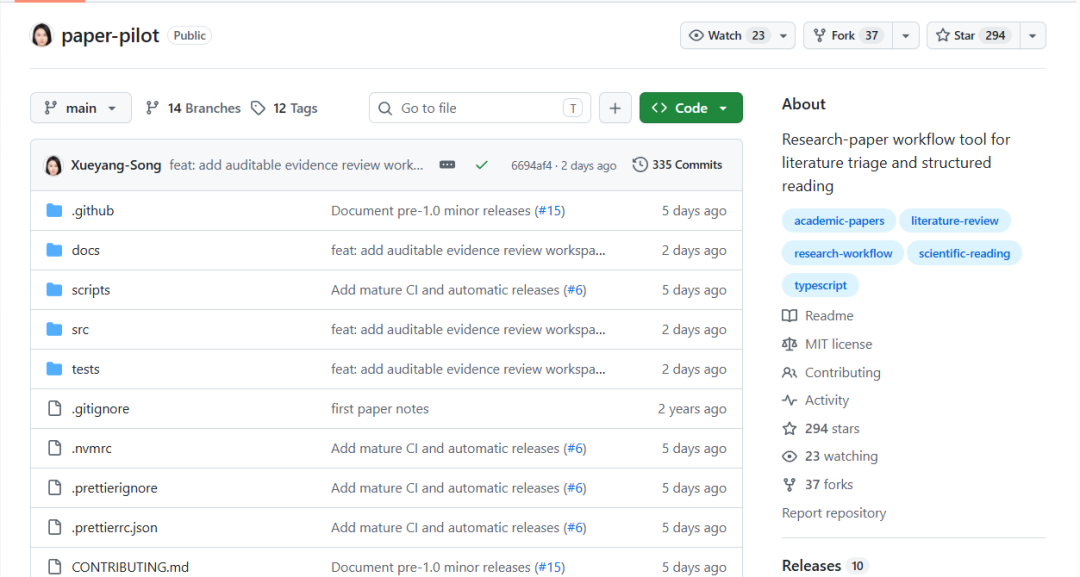Click the people icon beside Contributing
The width and height of the screenshot is (1080, 577).
pyautogui.click(x=789, y=373)
